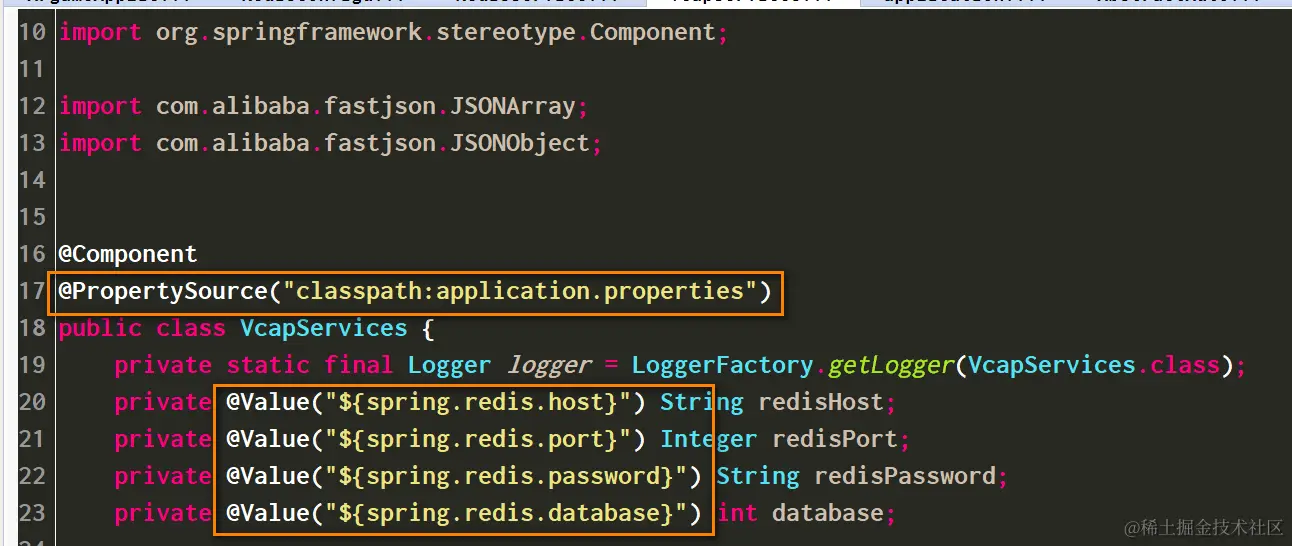Click the 'getLogger' method call
This screenshot has width=1292, height=546.
[x=890, y=366]
